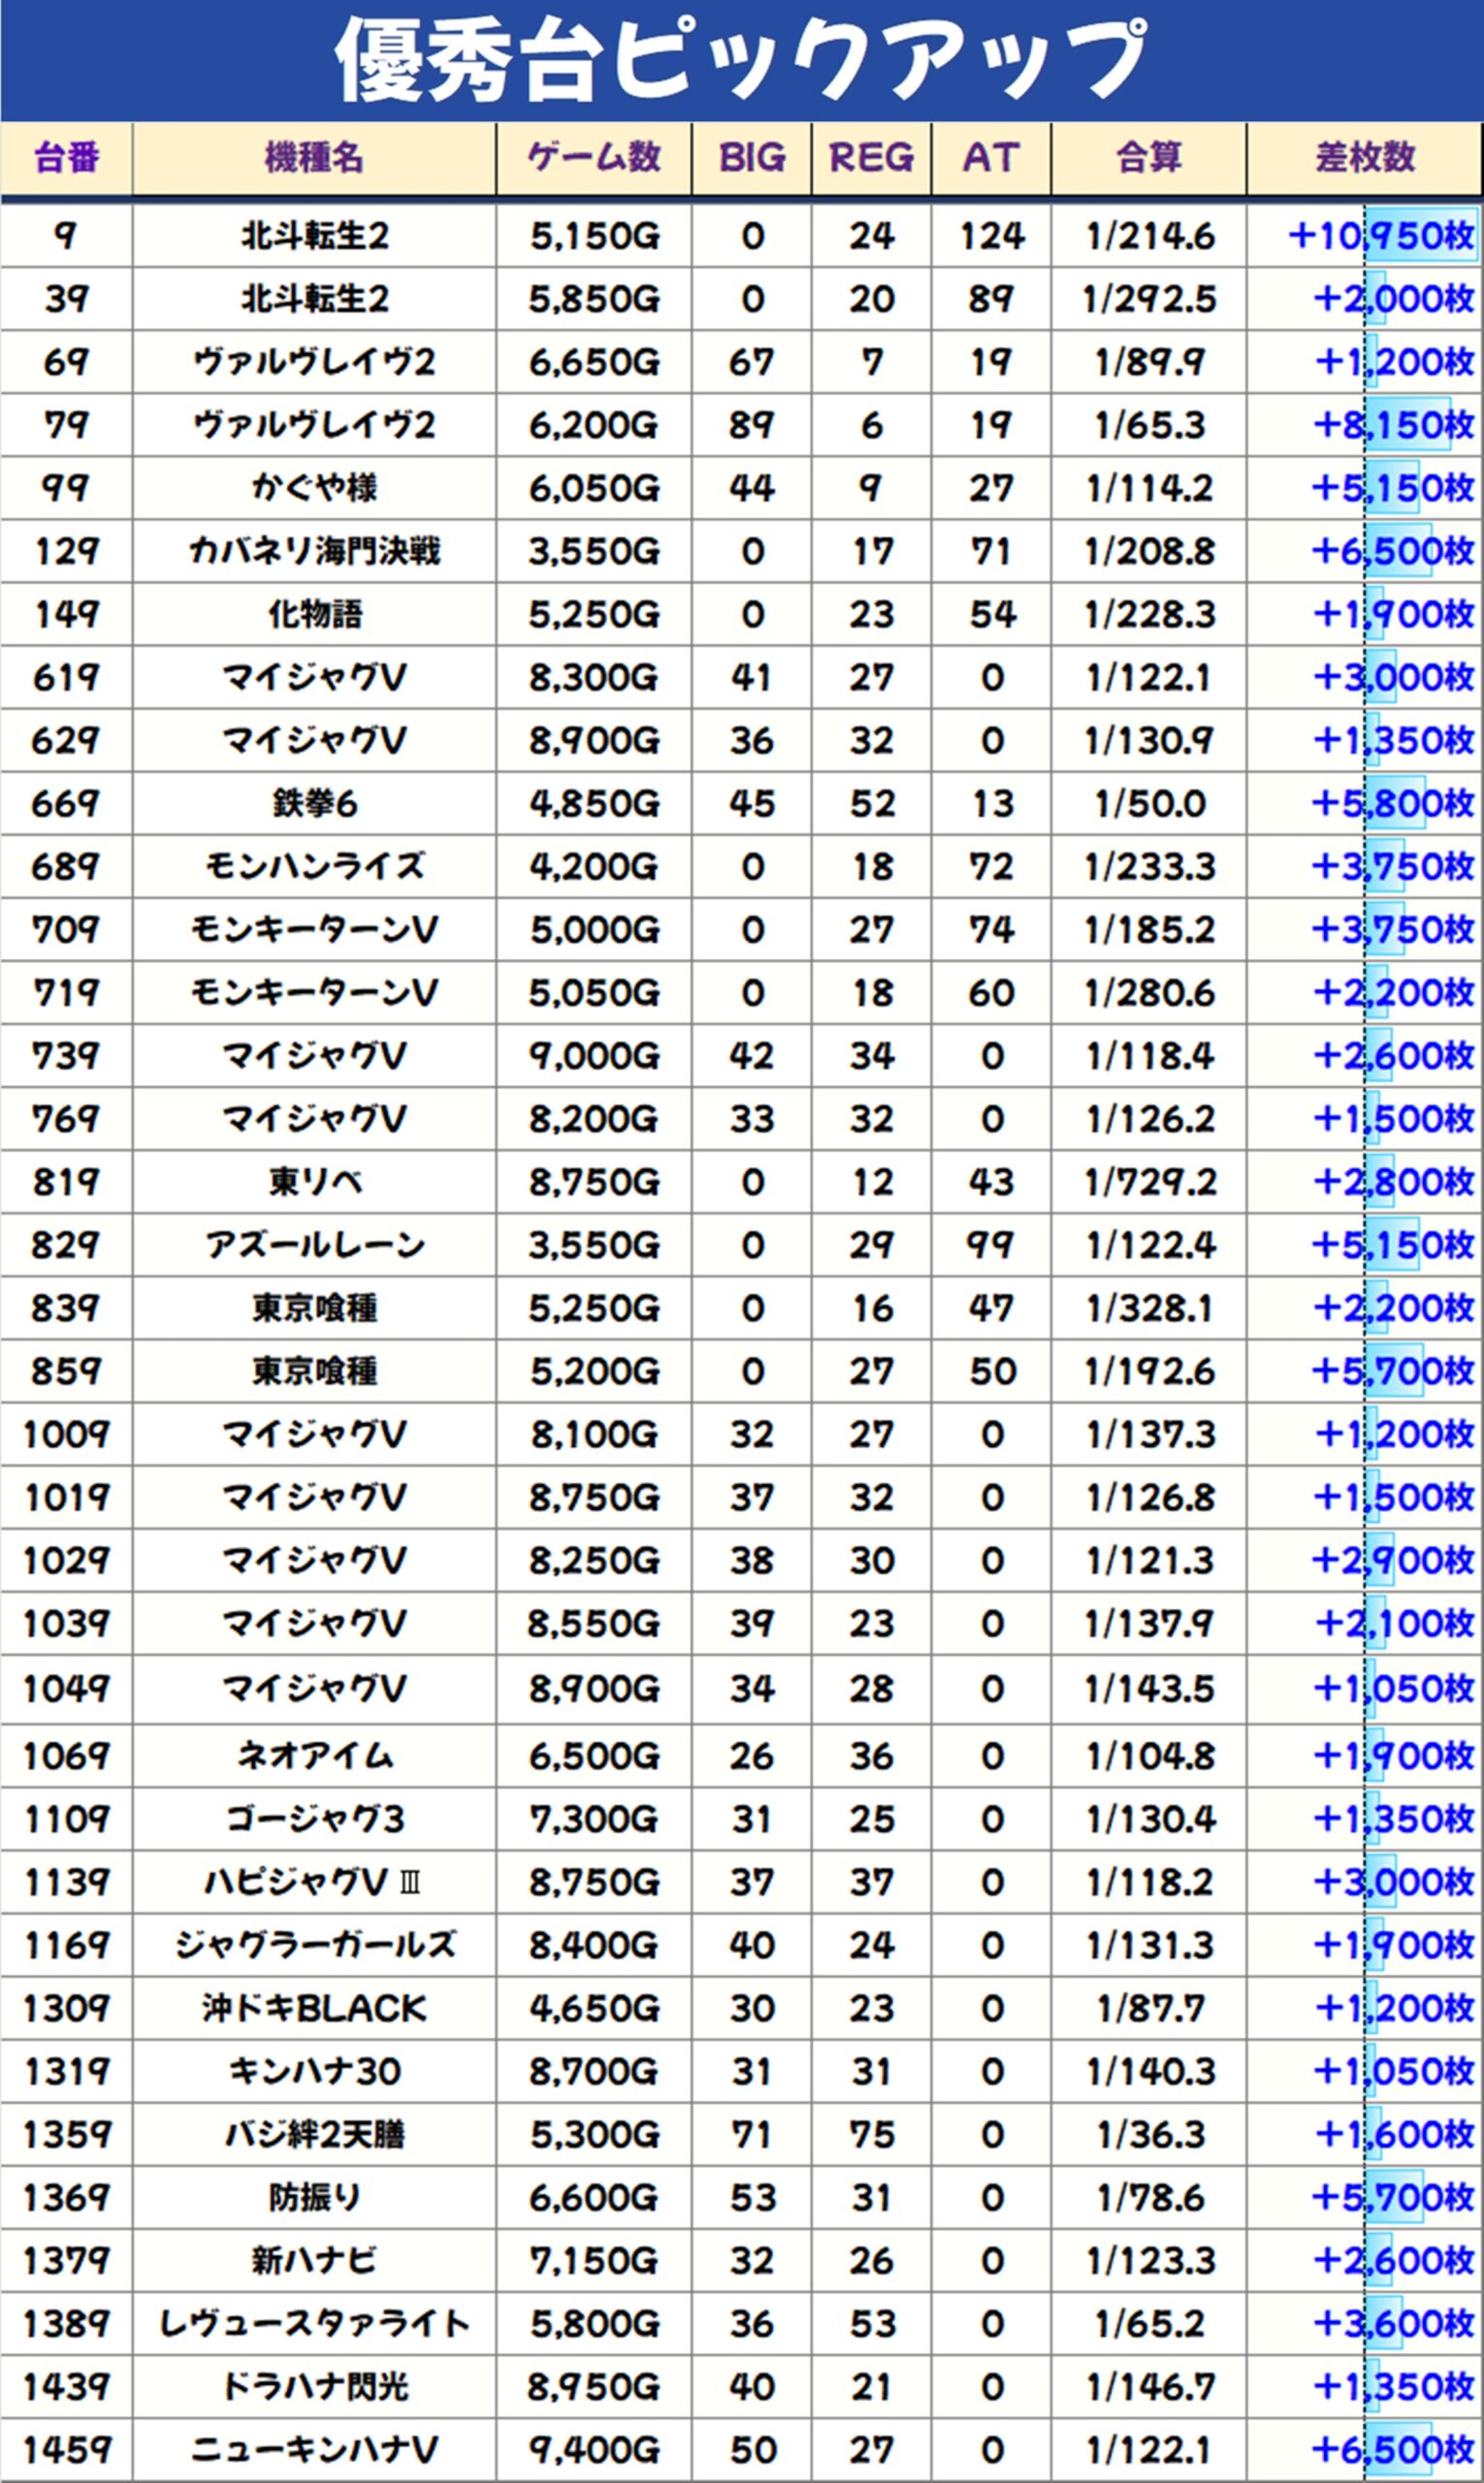Click the 1/36.3 combined probability cell

pos(1149,2135)
